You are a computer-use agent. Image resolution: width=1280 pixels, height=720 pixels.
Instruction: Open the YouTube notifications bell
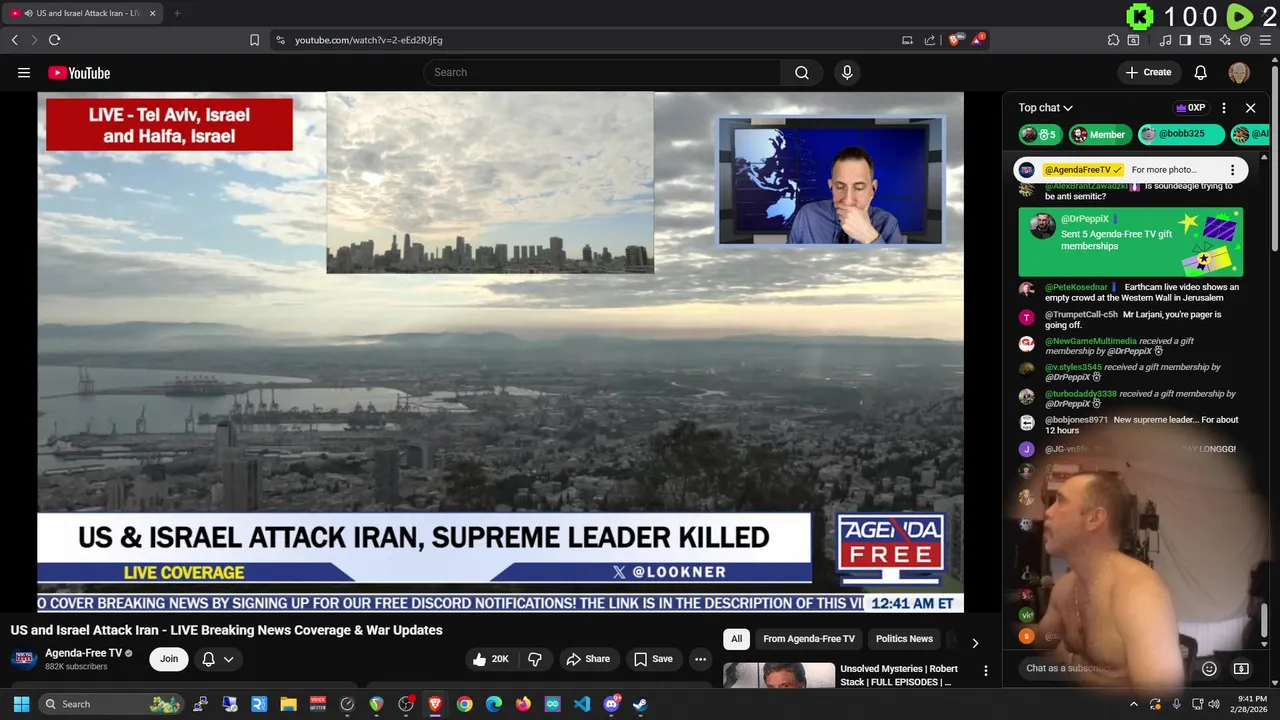[1200, 72]
